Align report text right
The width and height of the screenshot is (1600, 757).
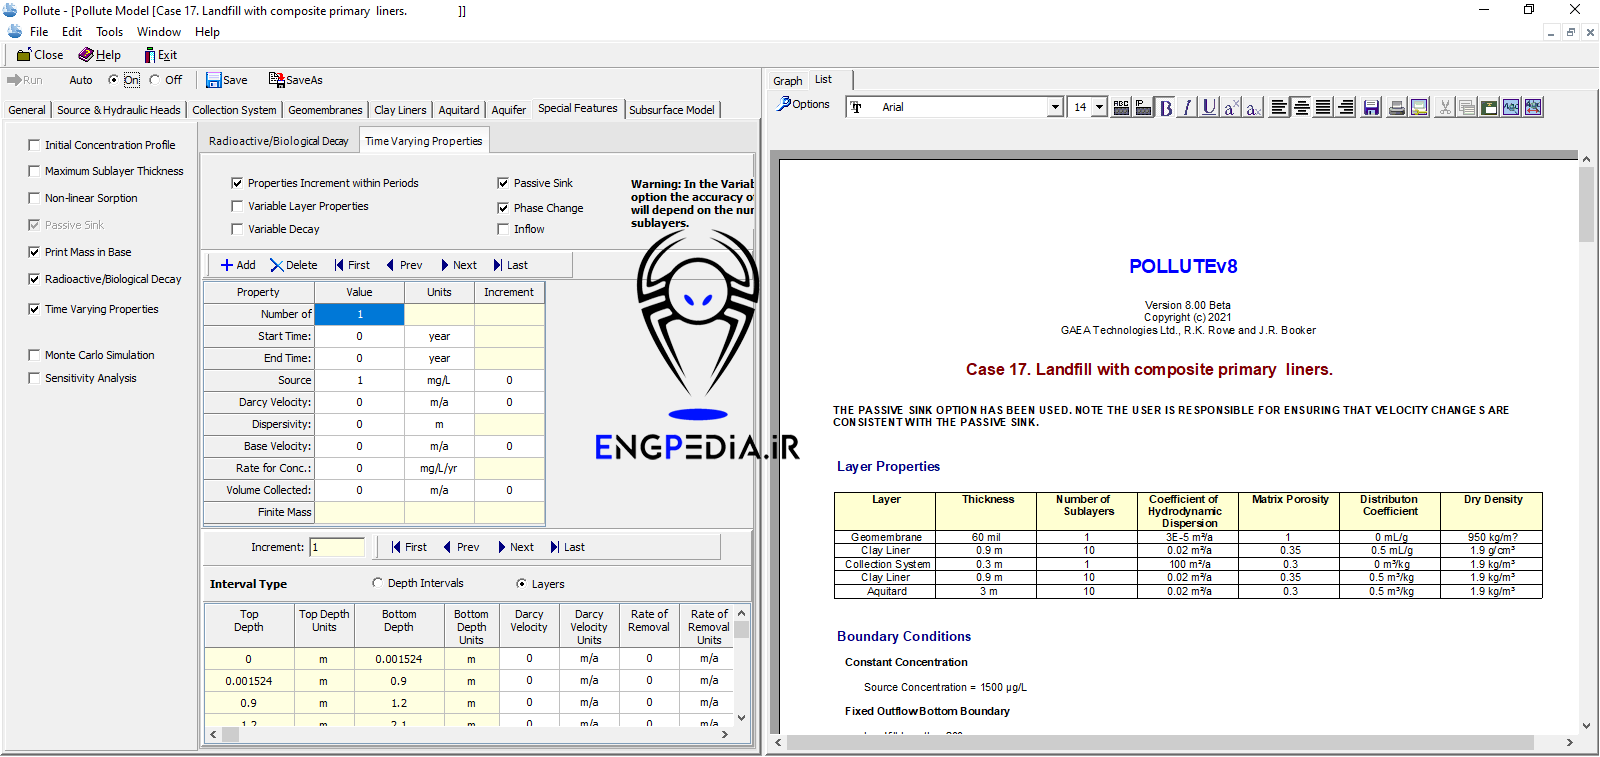coord(1345,107)
